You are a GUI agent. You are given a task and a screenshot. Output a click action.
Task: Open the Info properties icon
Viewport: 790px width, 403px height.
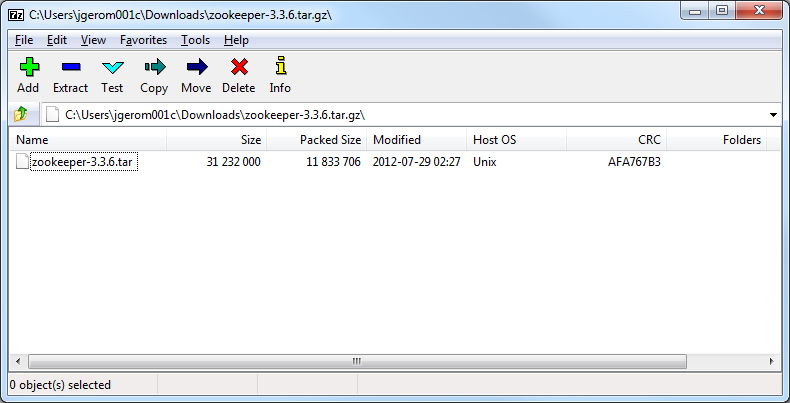(281, 65)
